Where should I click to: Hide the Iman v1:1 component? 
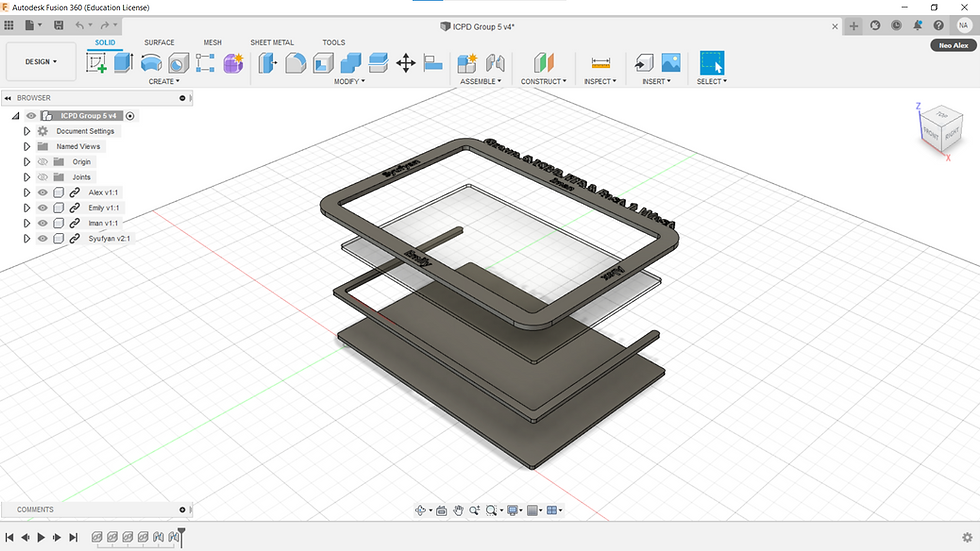pos(42,223)
